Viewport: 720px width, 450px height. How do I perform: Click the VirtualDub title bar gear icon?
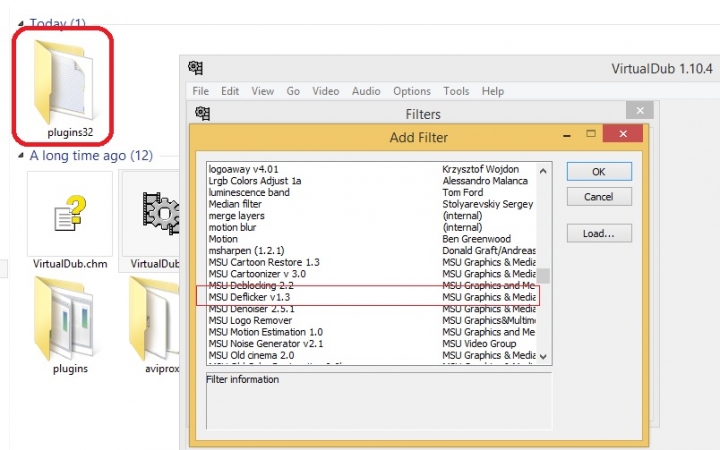point(196,68)
